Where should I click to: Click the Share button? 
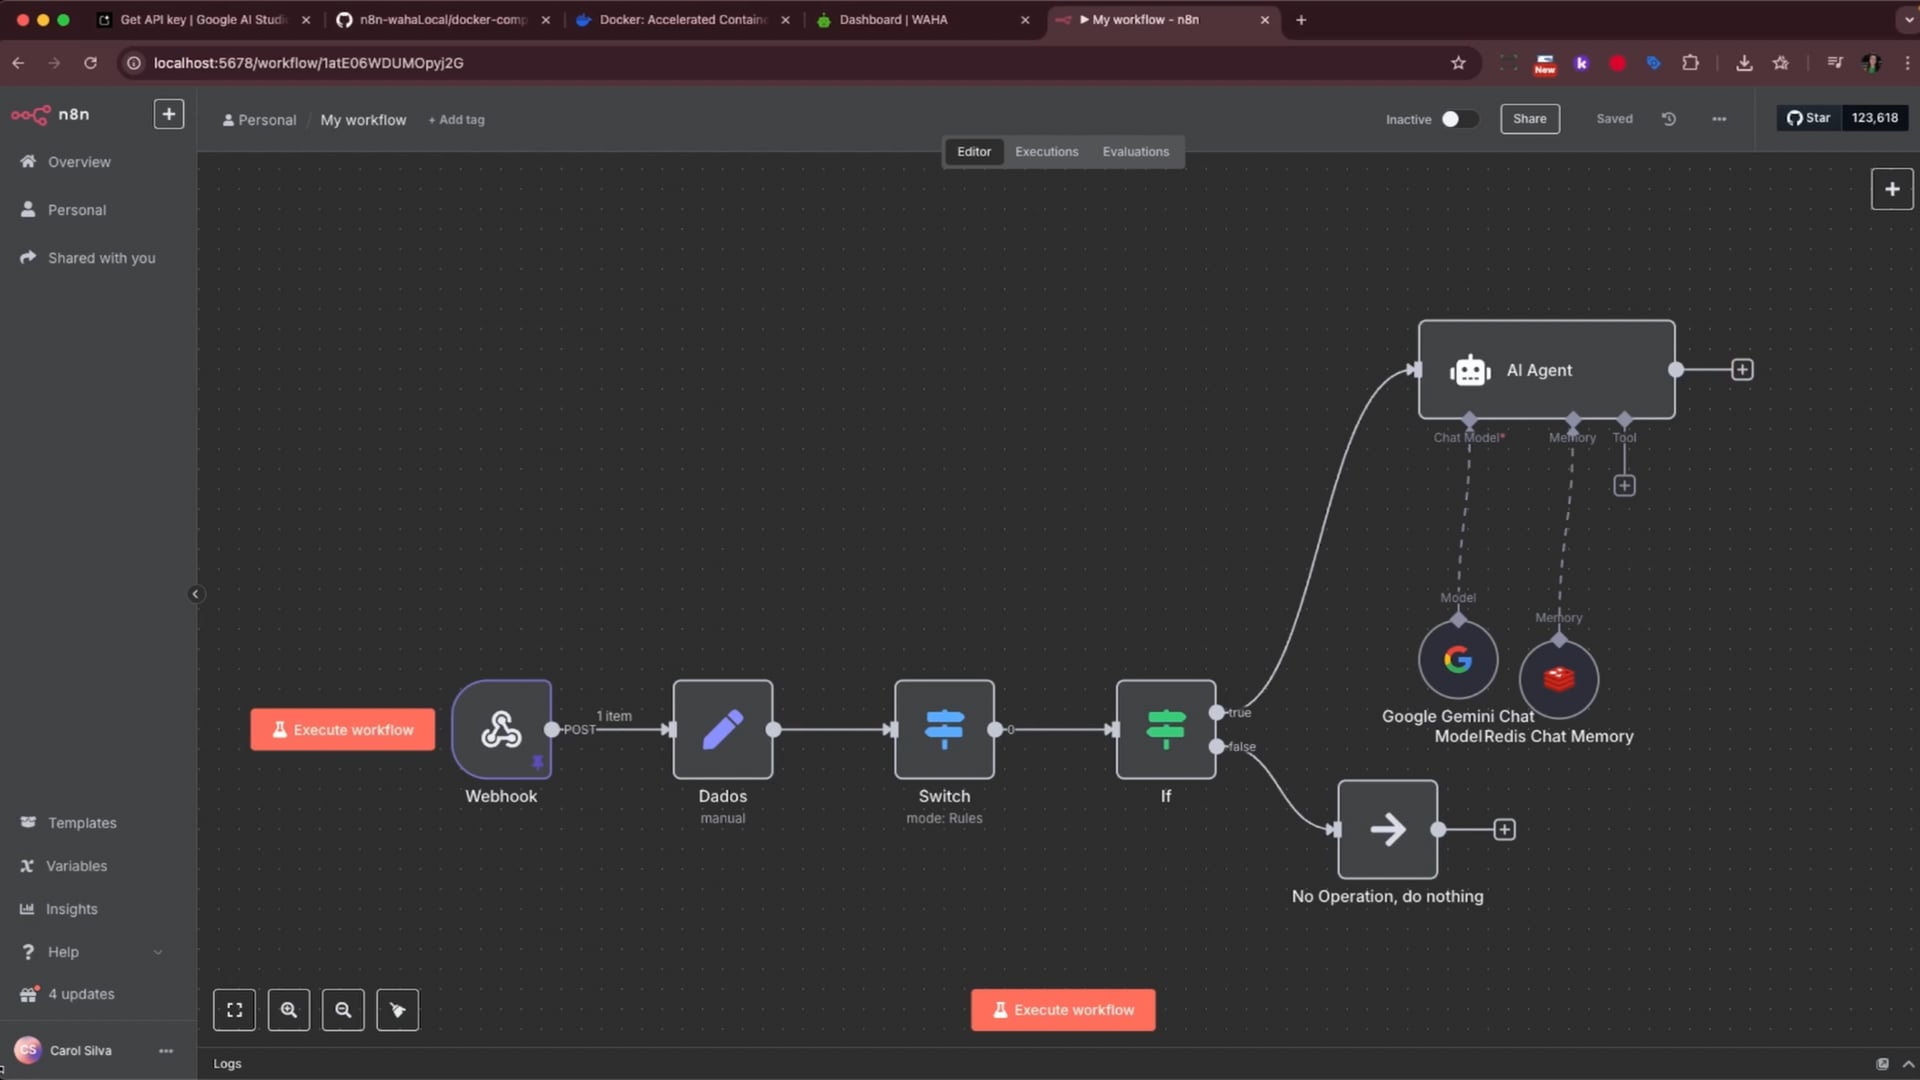coord(1529,119)
